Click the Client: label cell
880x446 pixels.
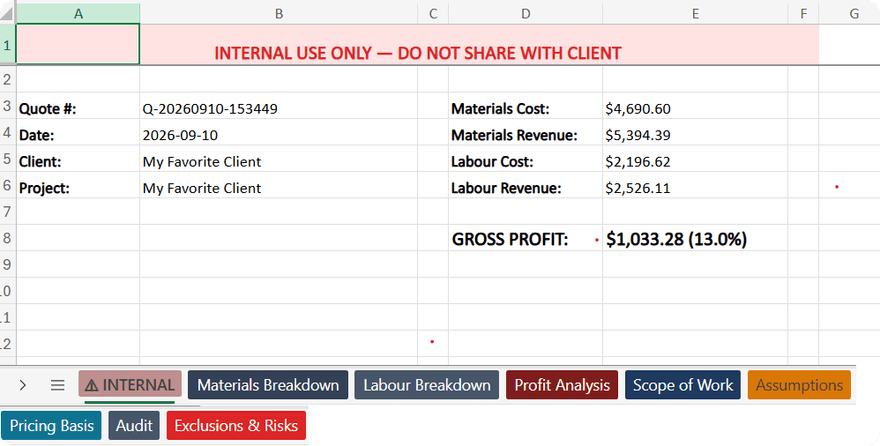coord(78,159)
